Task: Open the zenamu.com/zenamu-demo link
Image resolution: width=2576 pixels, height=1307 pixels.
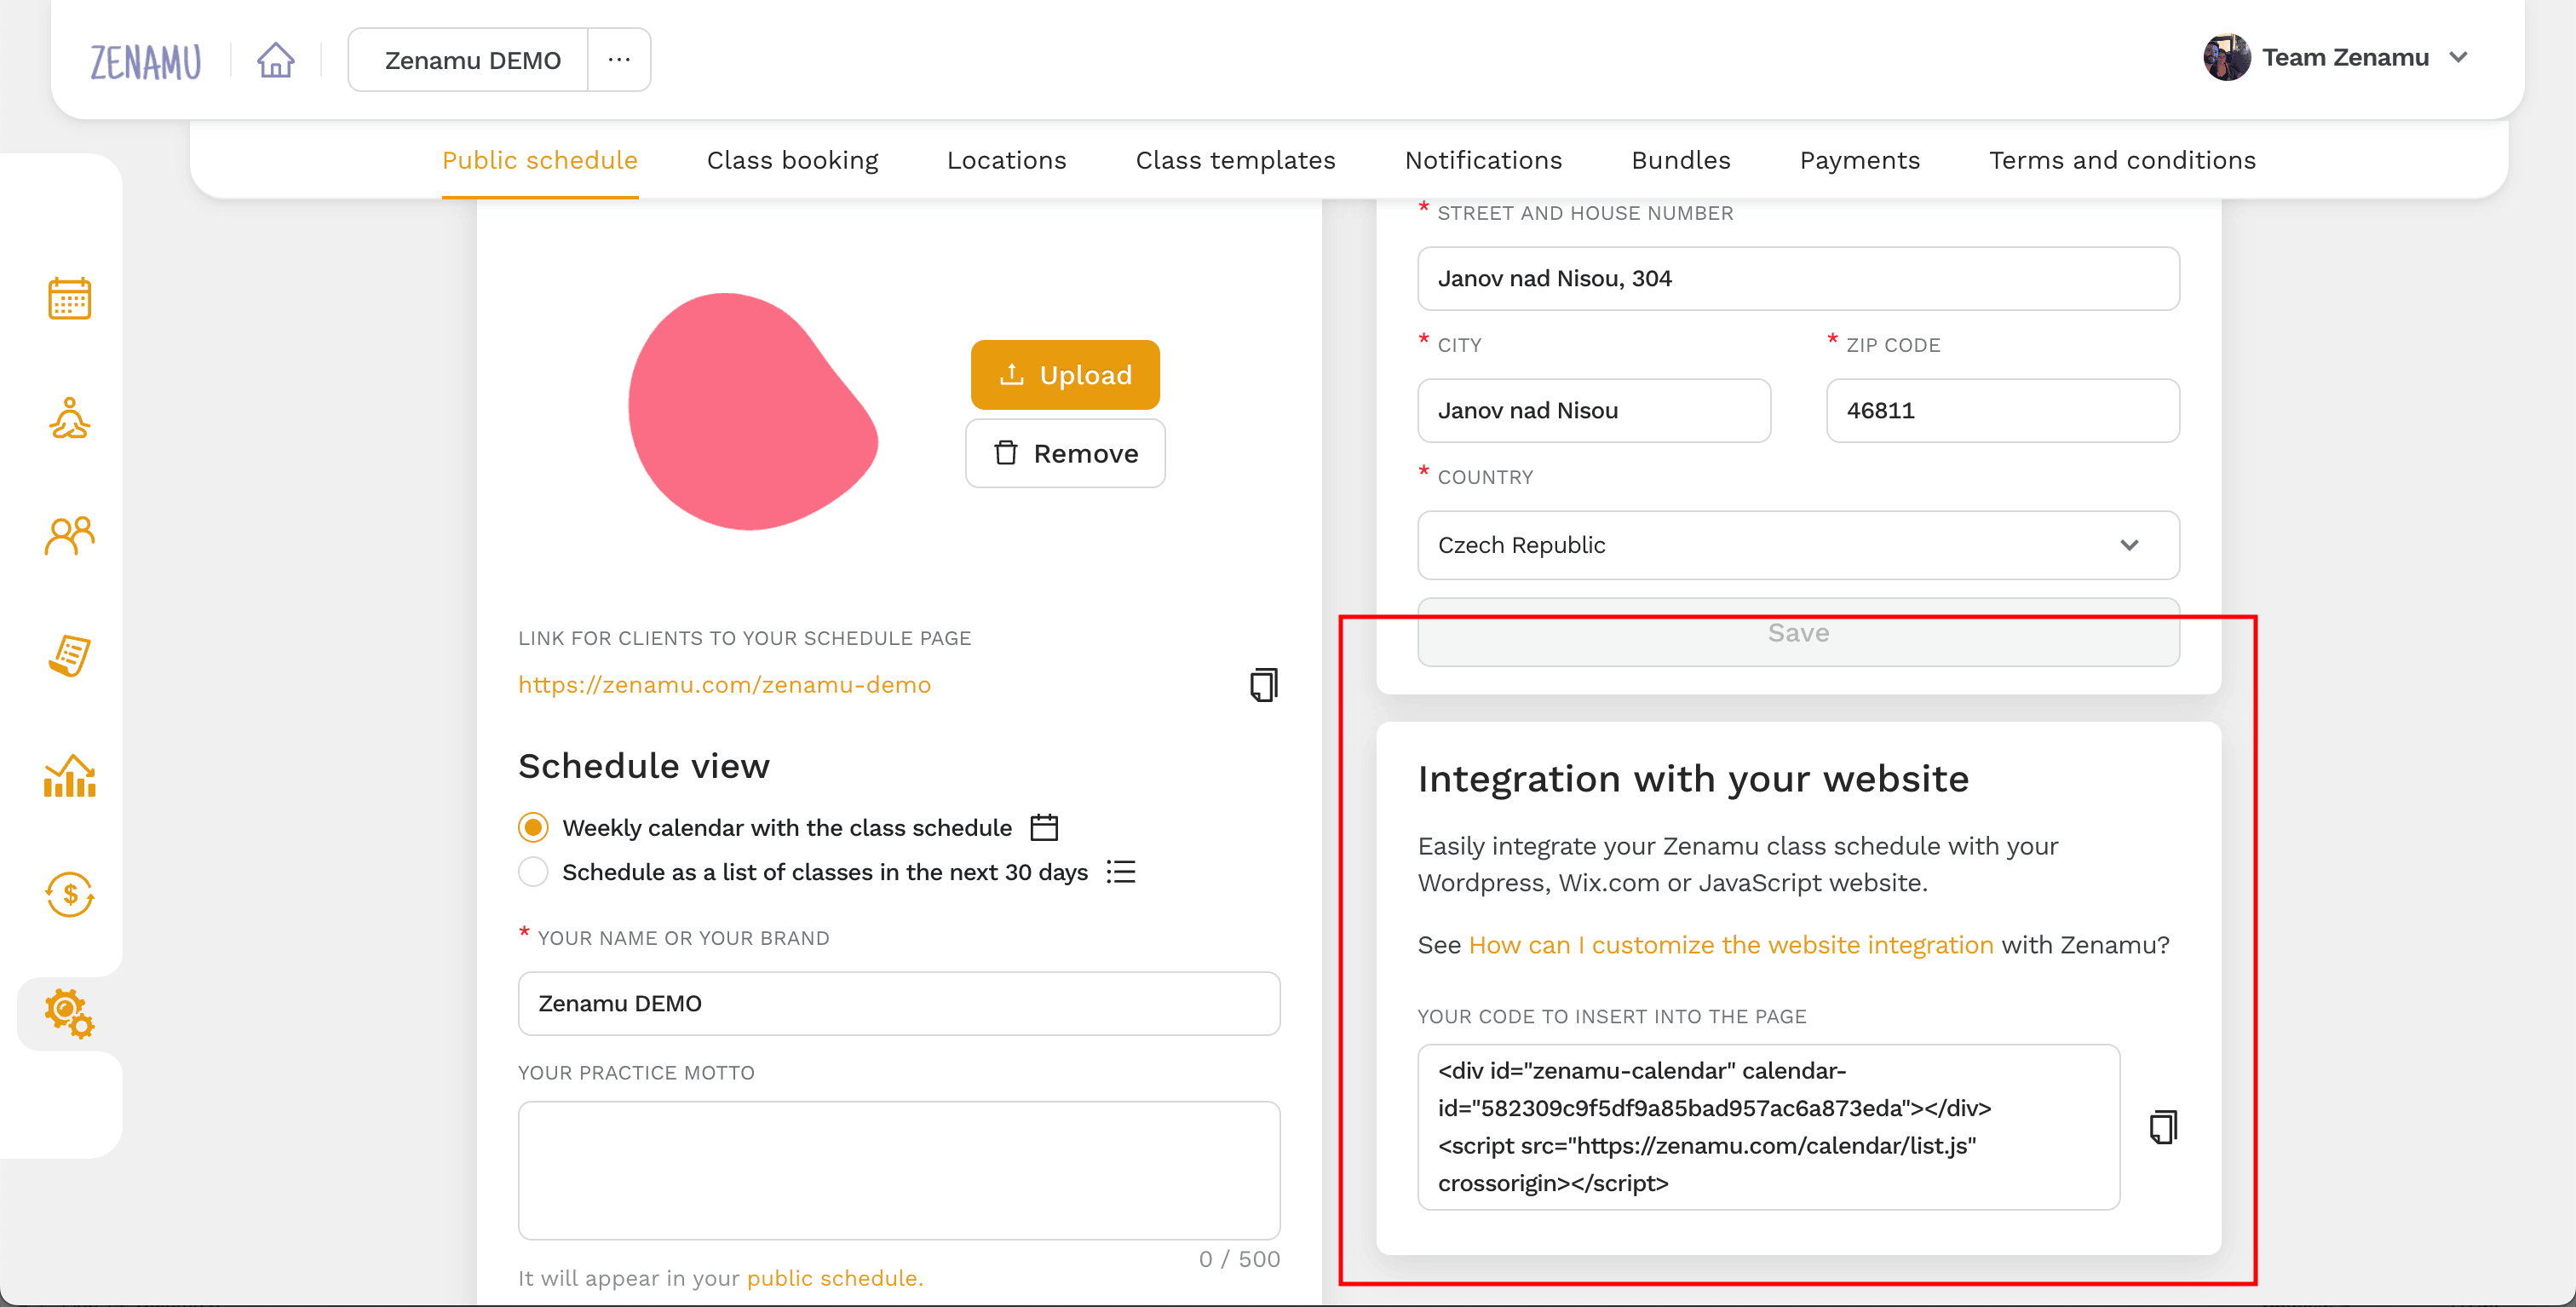Action: (x=724, y=684)
